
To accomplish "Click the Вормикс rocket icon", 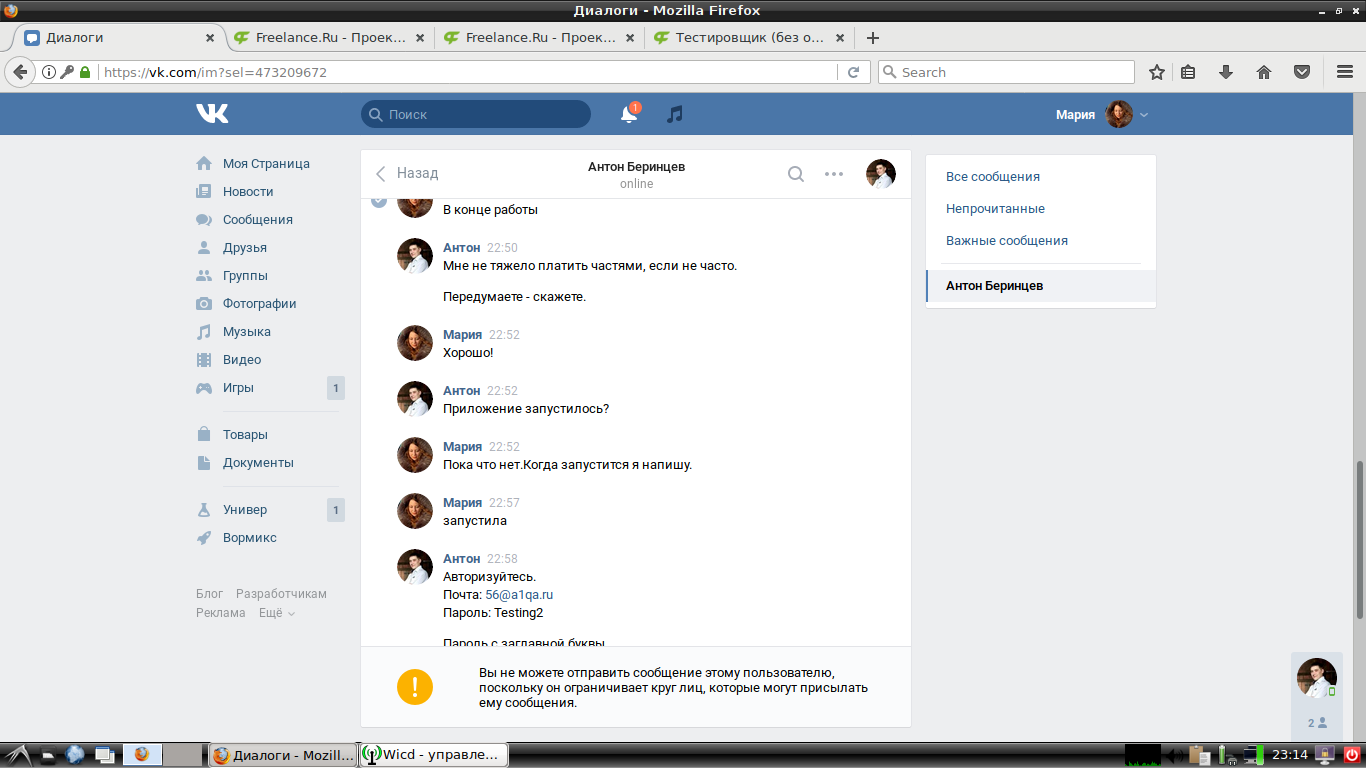I will (204, 537).
